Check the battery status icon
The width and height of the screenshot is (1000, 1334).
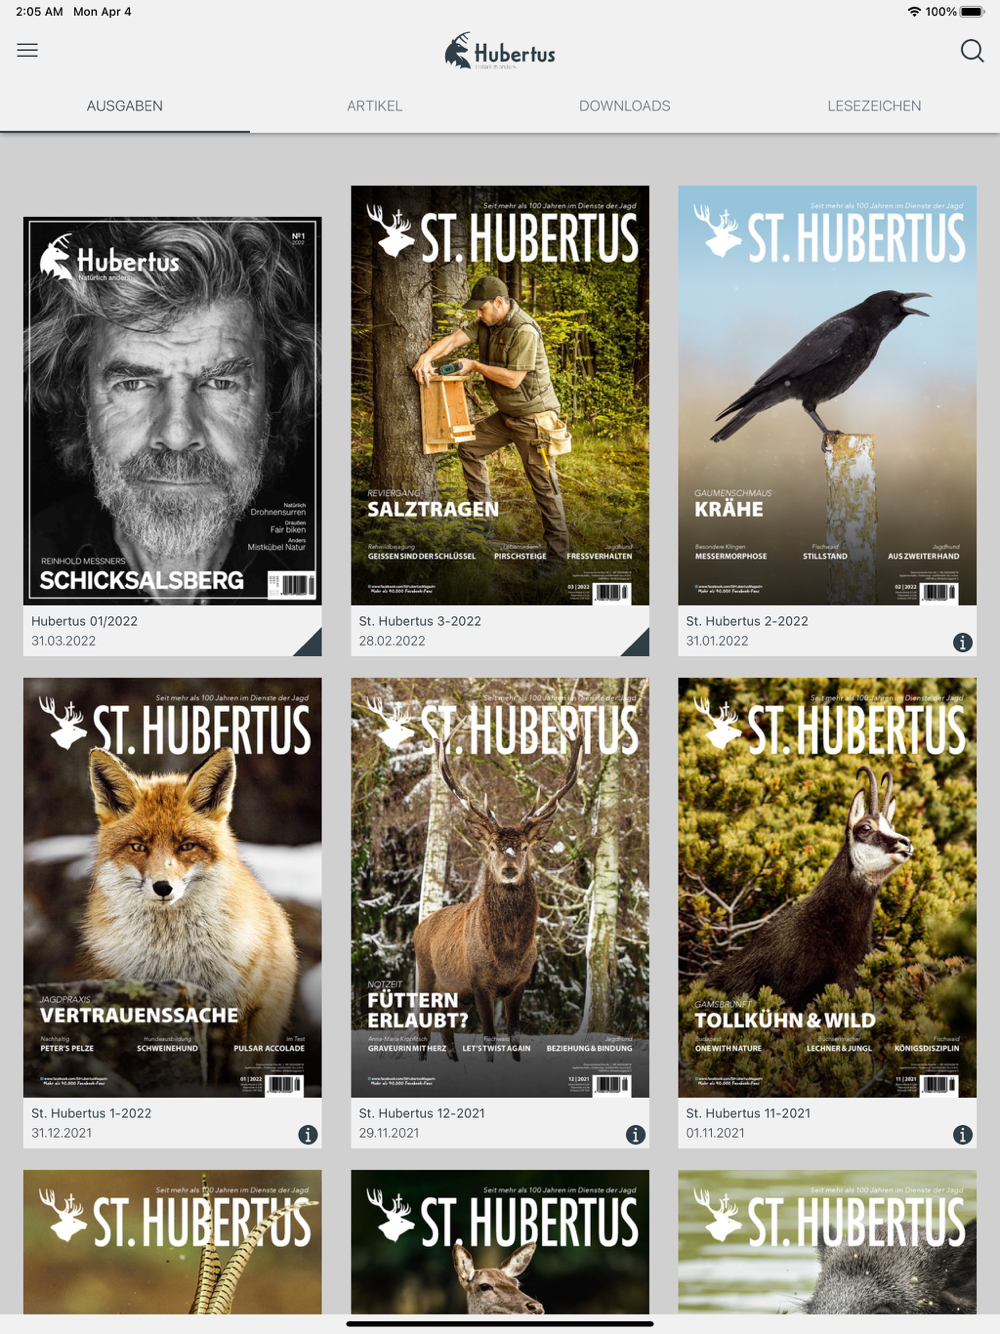[973, 12]
